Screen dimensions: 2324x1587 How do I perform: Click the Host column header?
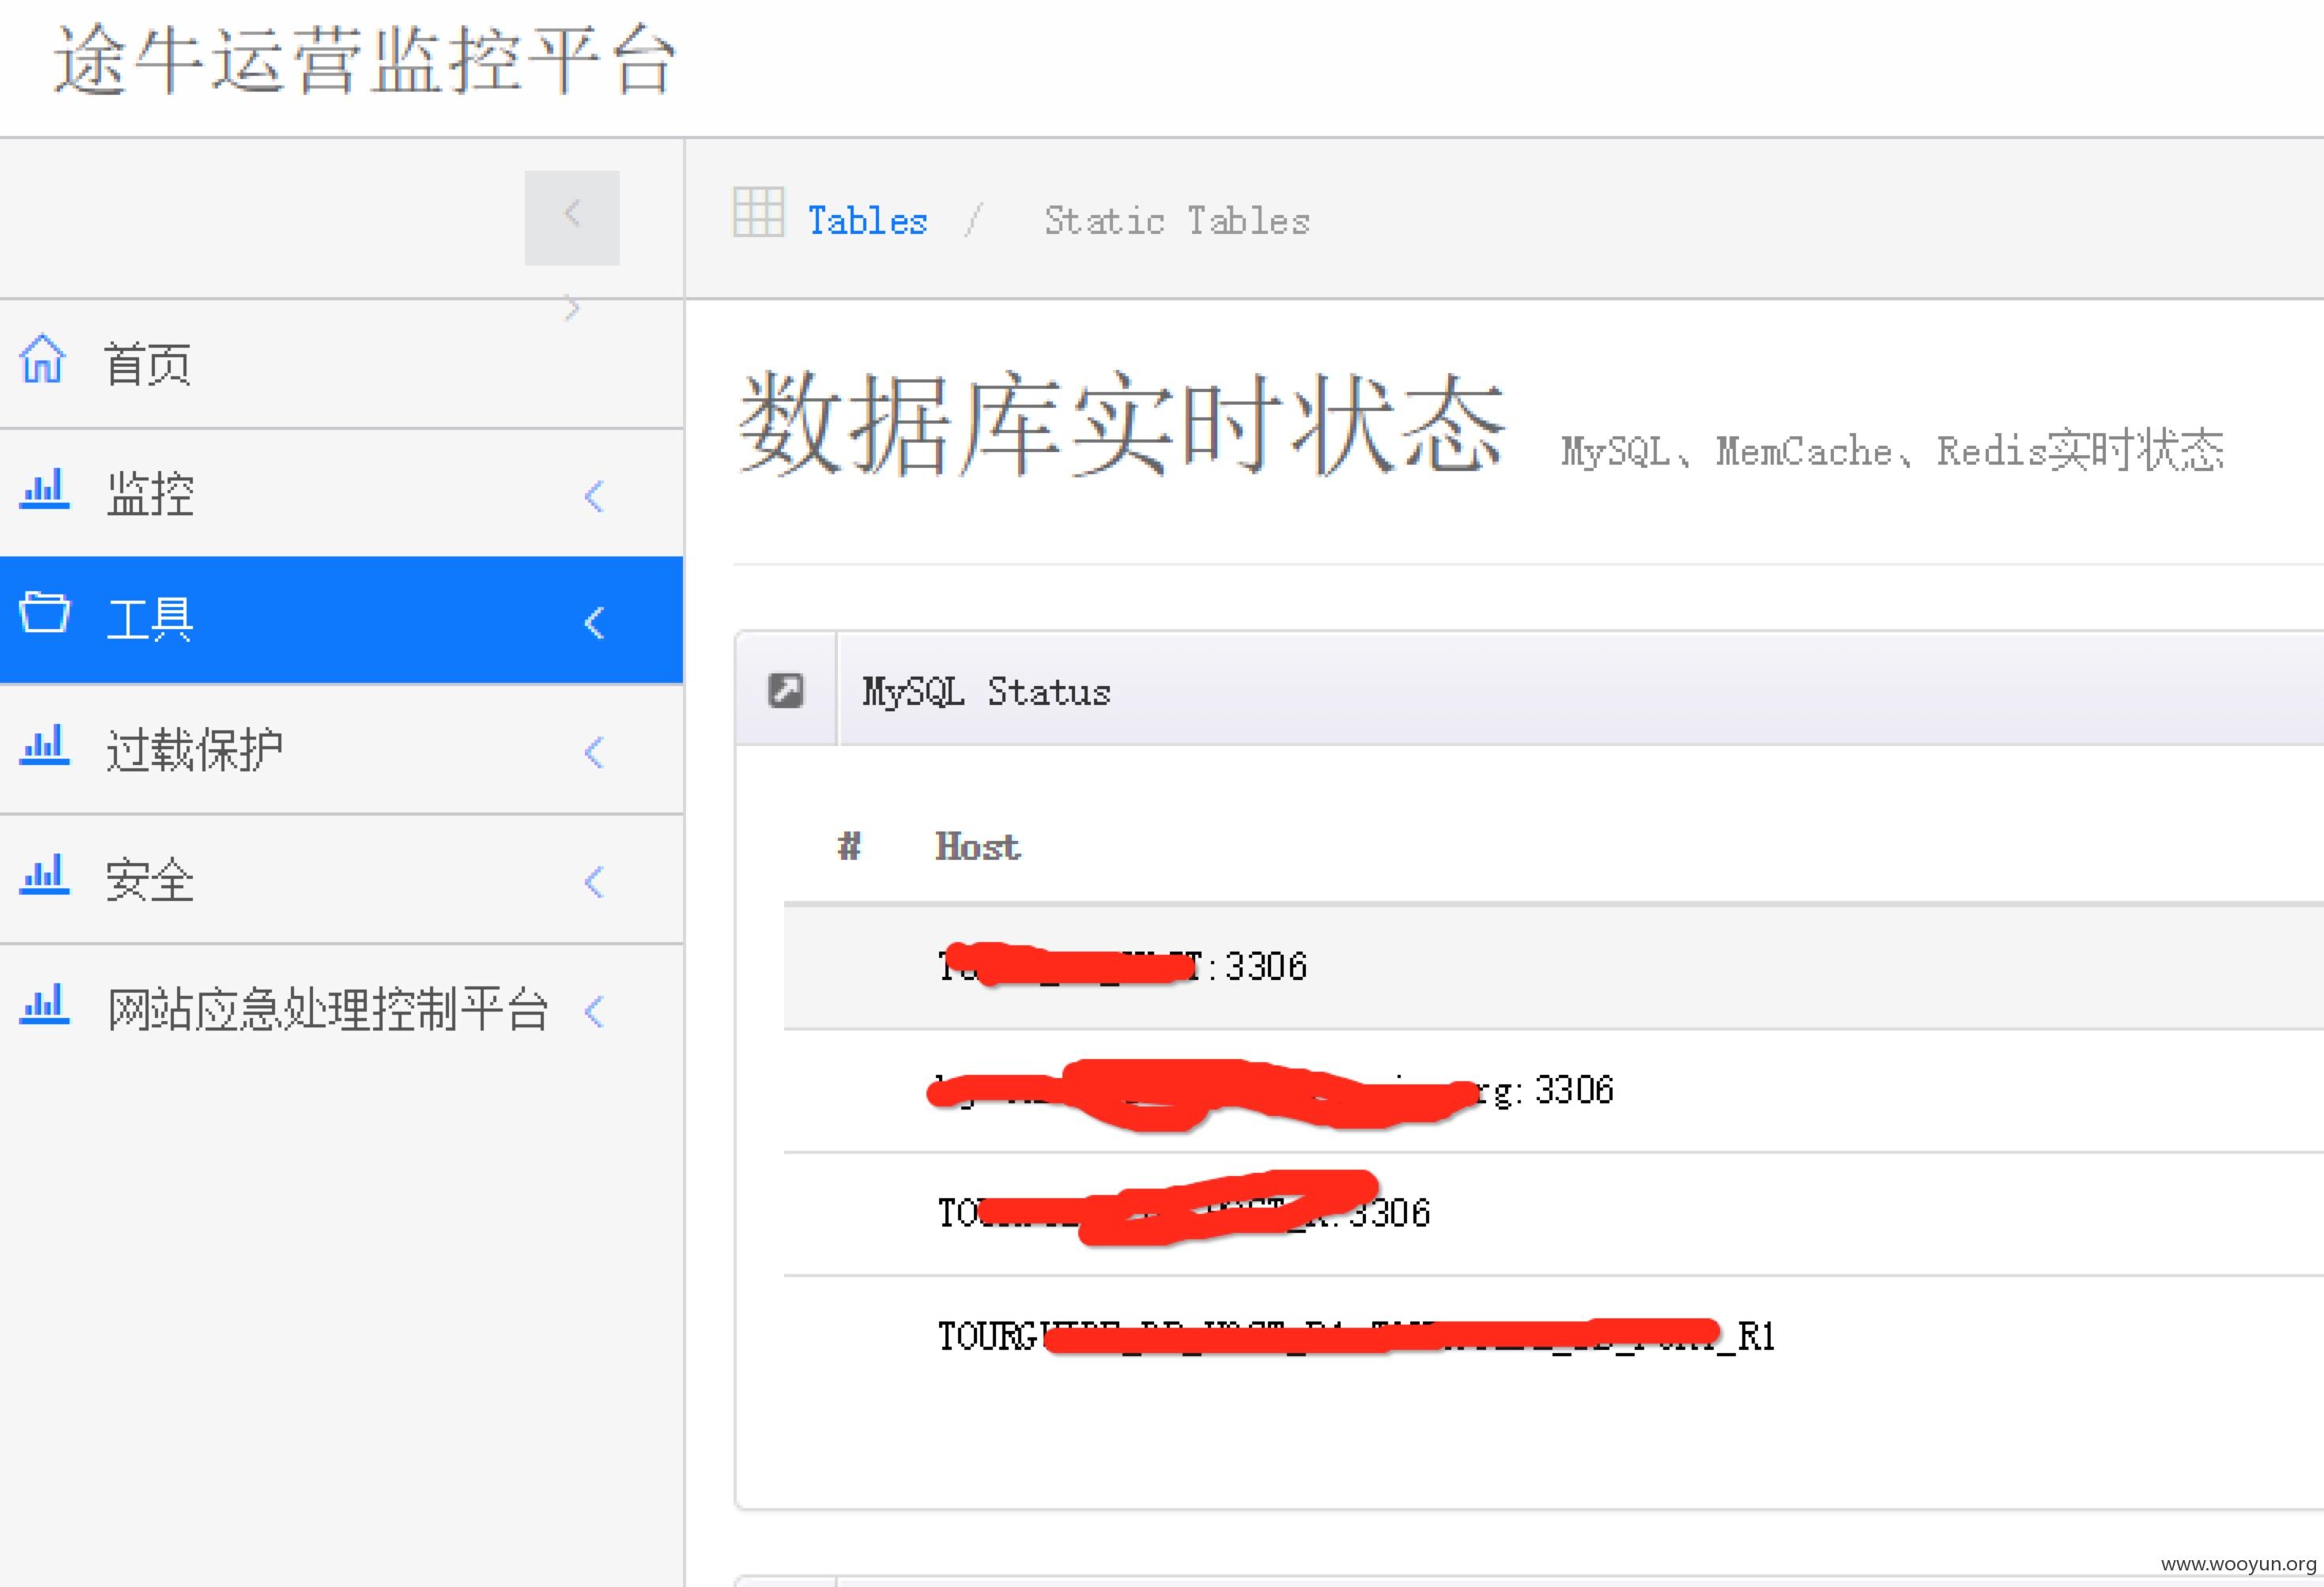pyautogui.click(x=977, y=847)
